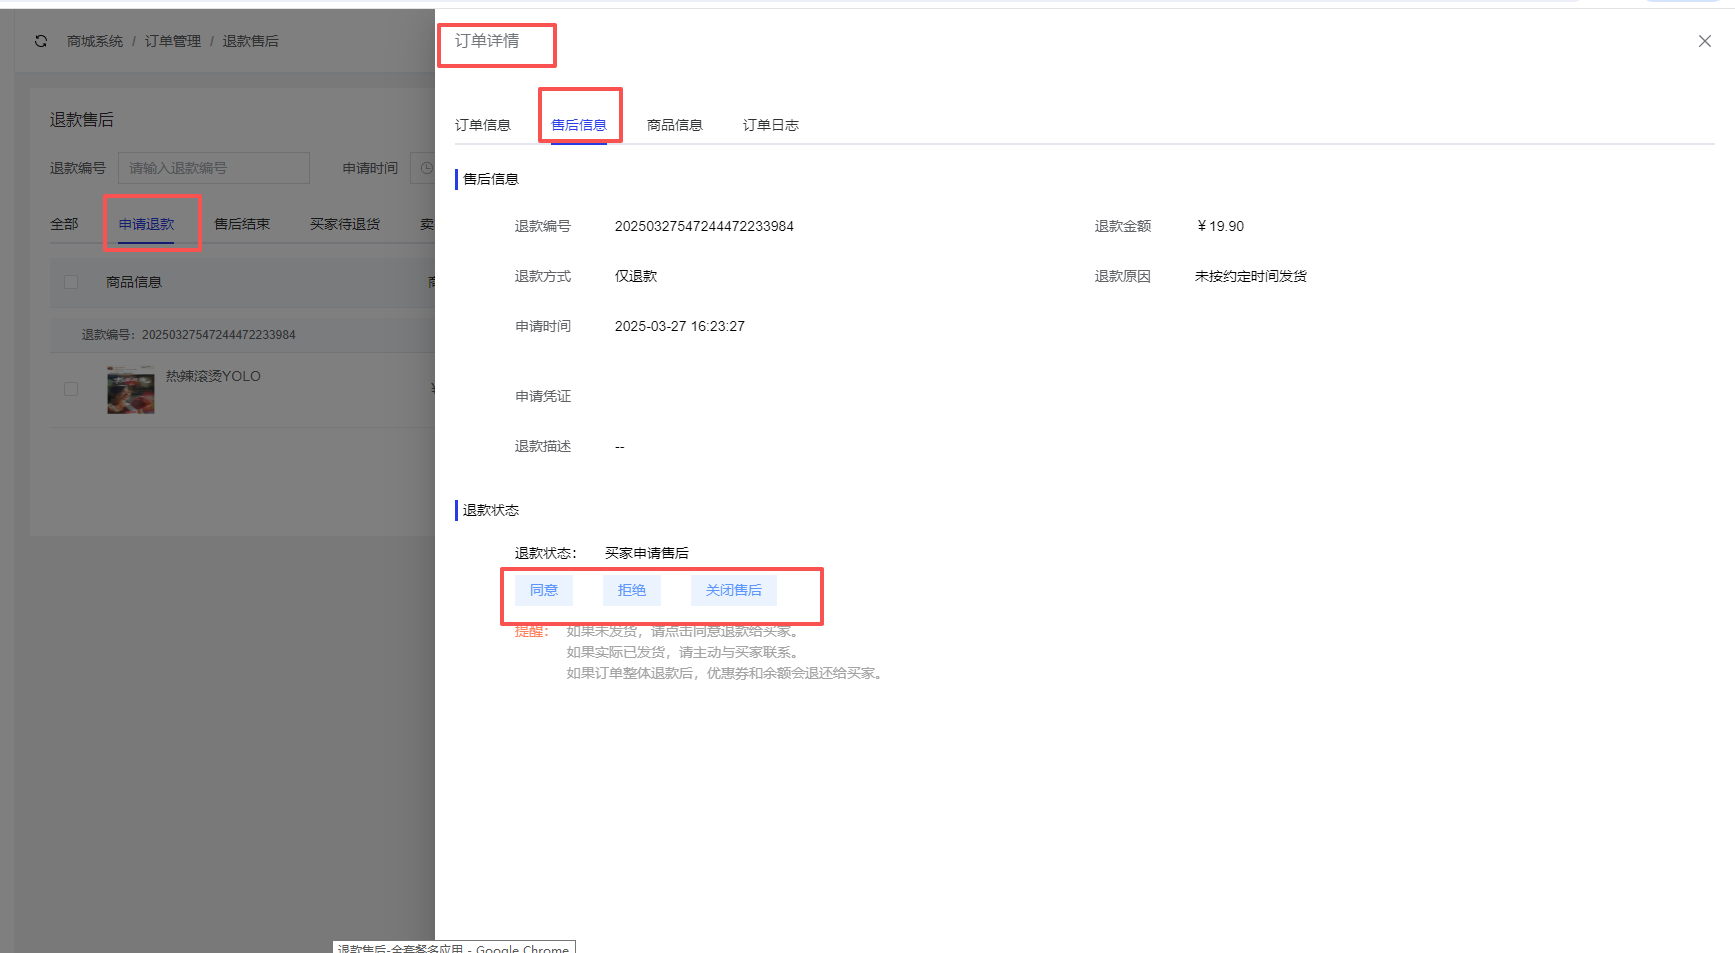The width and height of the screenshot is (1735, 953).
Task: Click the 退款编号 row label in the list
Action: click(108, 335)
